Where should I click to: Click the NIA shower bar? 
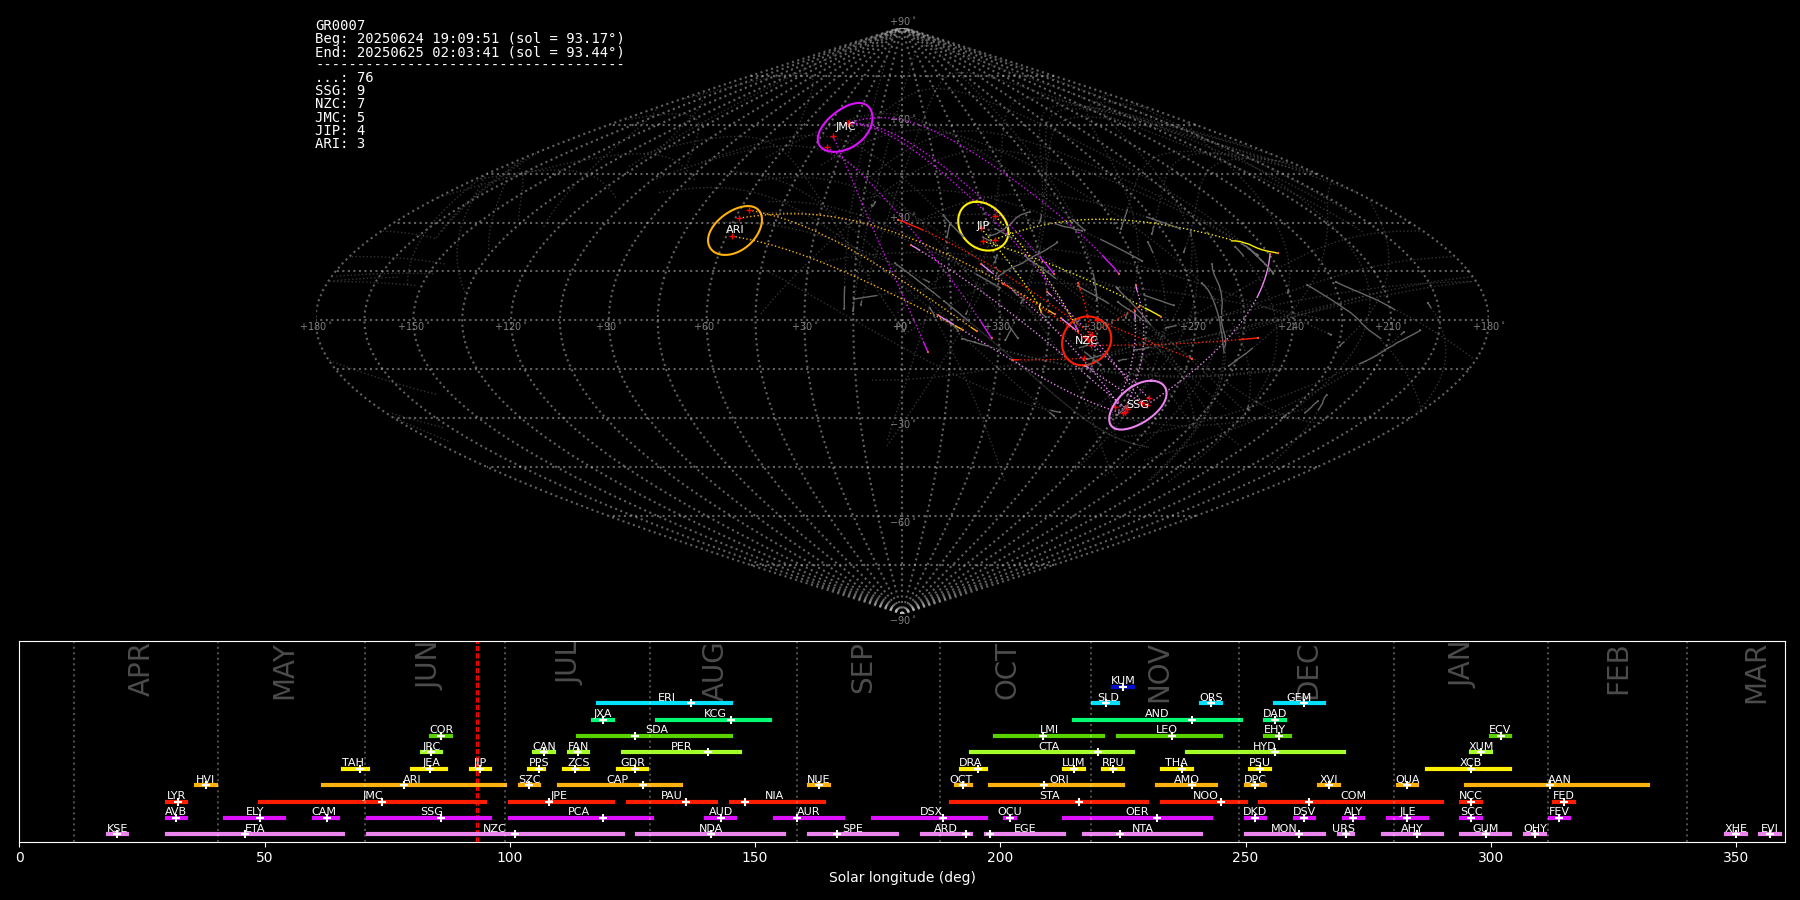pos(777,802)
